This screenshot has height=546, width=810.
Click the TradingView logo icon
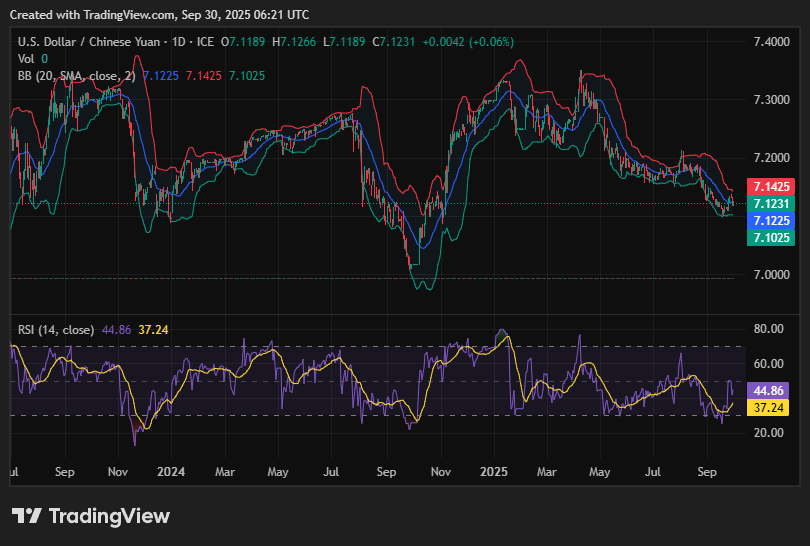tap(27, 516)
